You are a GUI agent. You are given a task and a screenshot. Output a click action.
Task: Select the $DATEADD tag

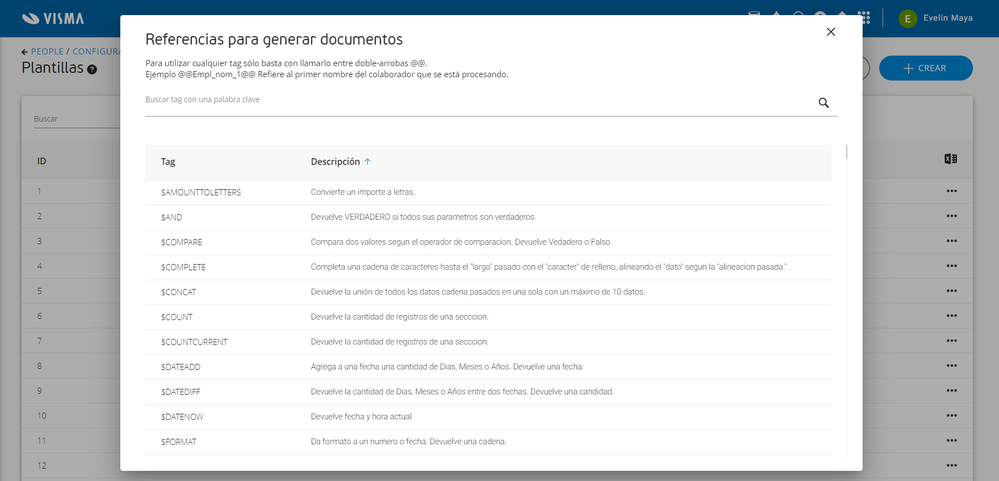[181, 367]
